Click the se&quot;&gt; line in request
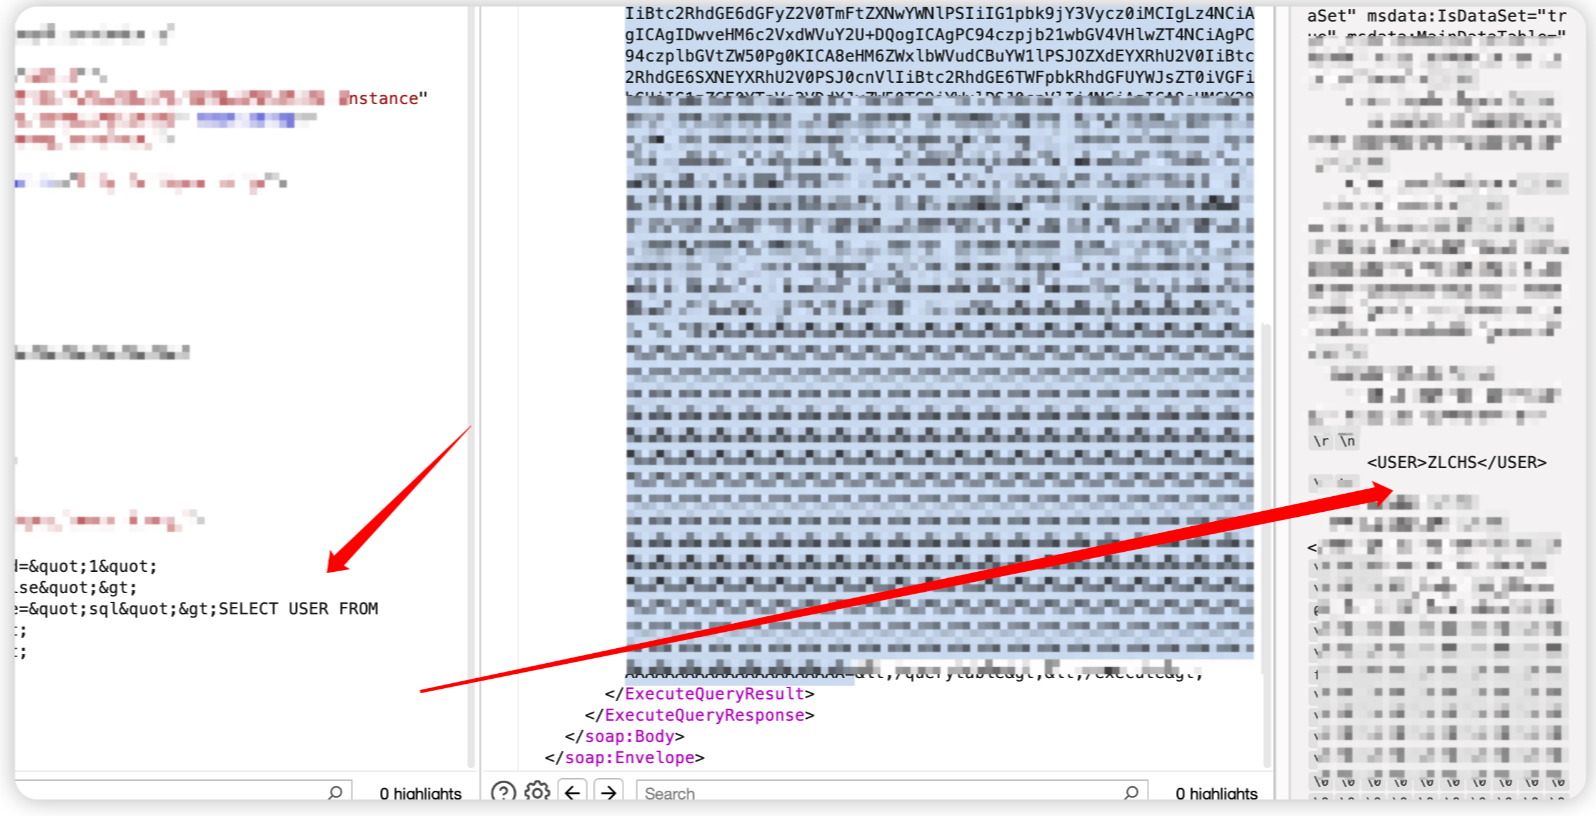 click(77, 587)
